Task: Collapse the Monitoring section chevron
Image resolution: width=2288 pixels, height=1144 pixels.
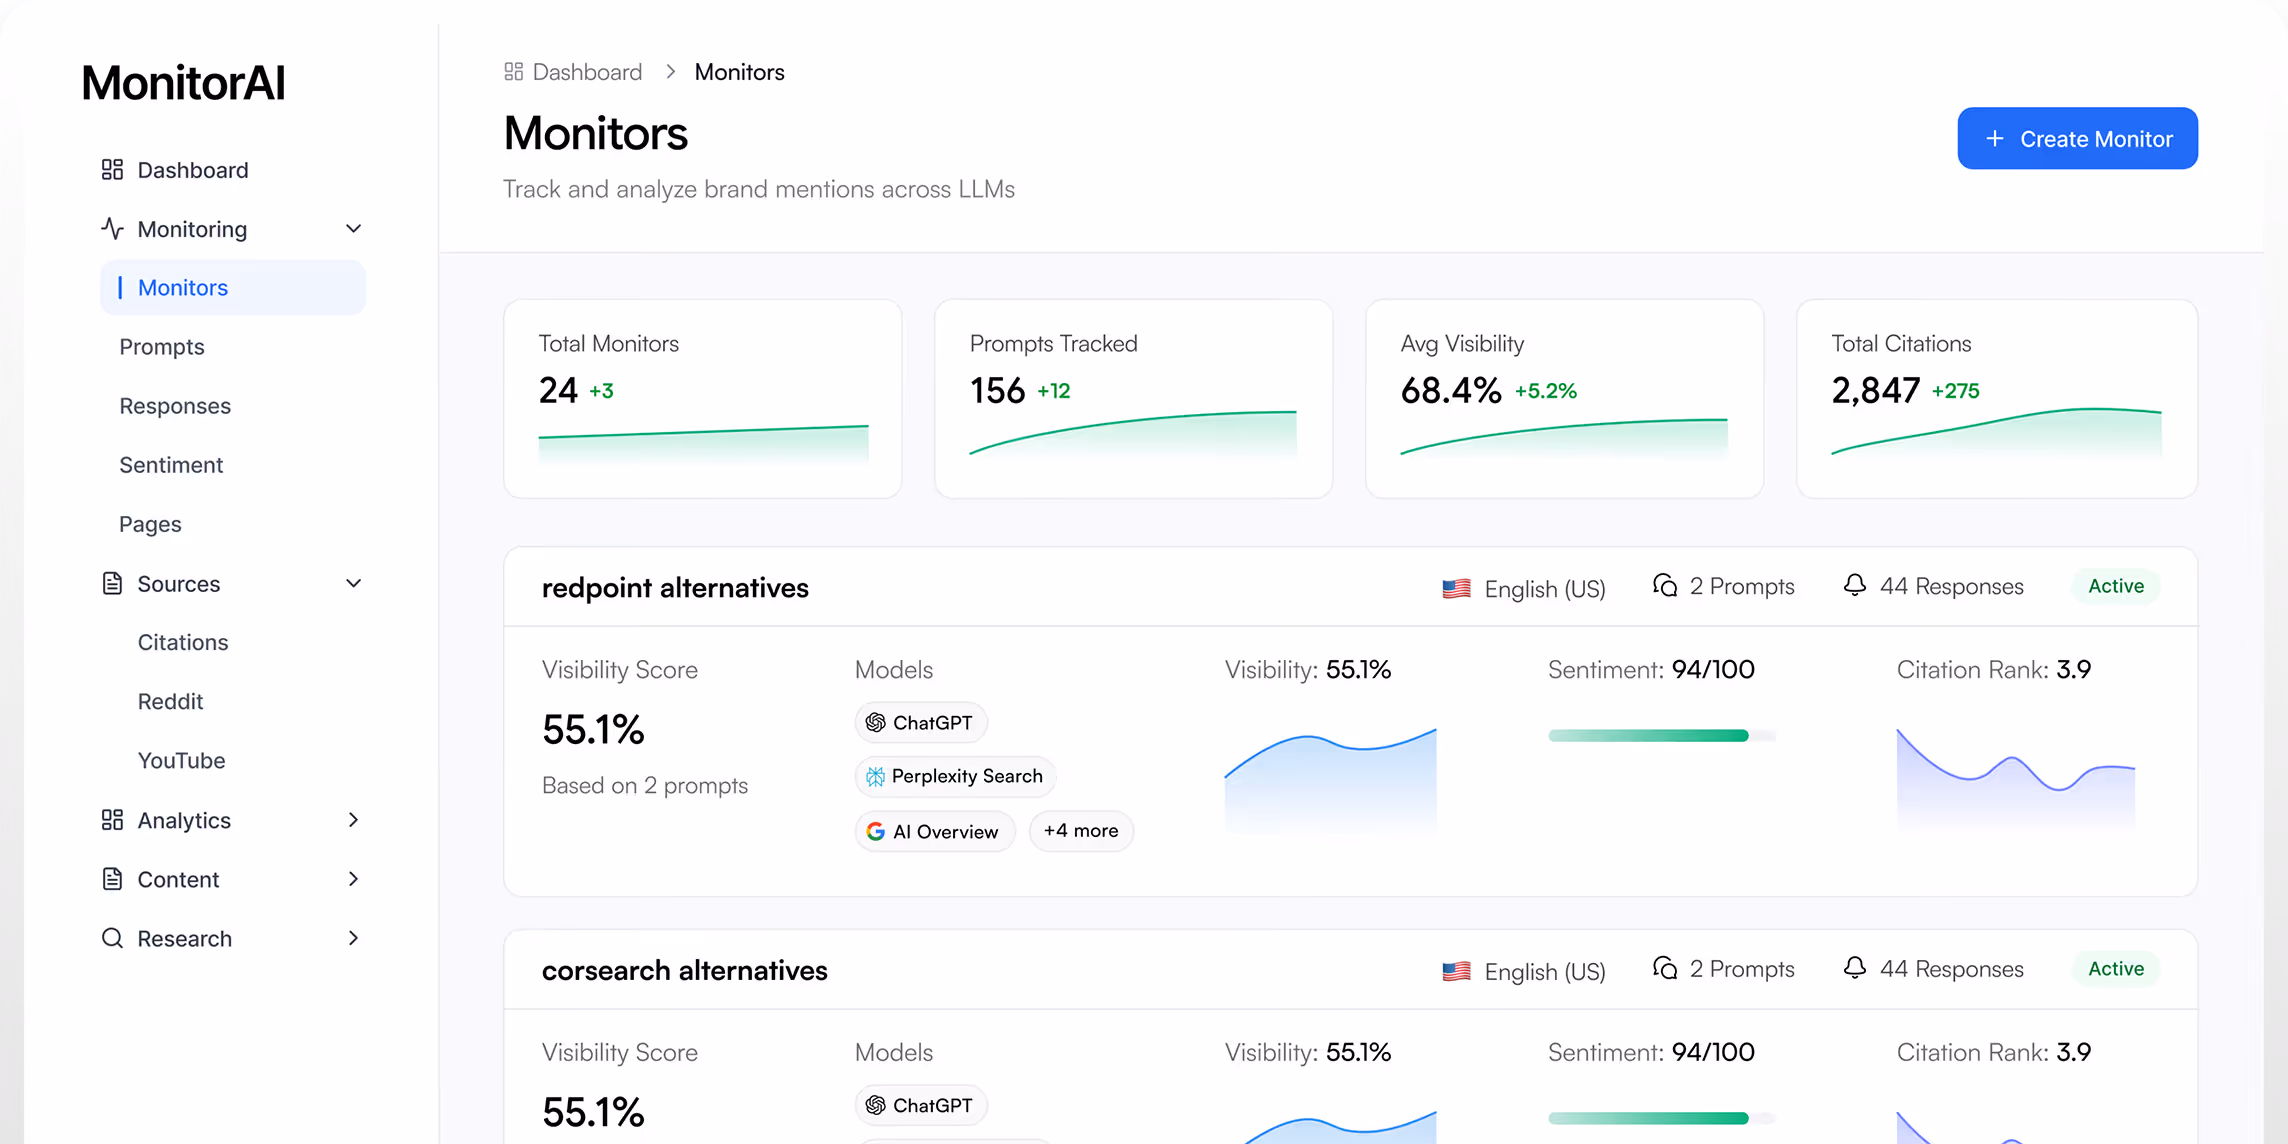Action: 353,229
